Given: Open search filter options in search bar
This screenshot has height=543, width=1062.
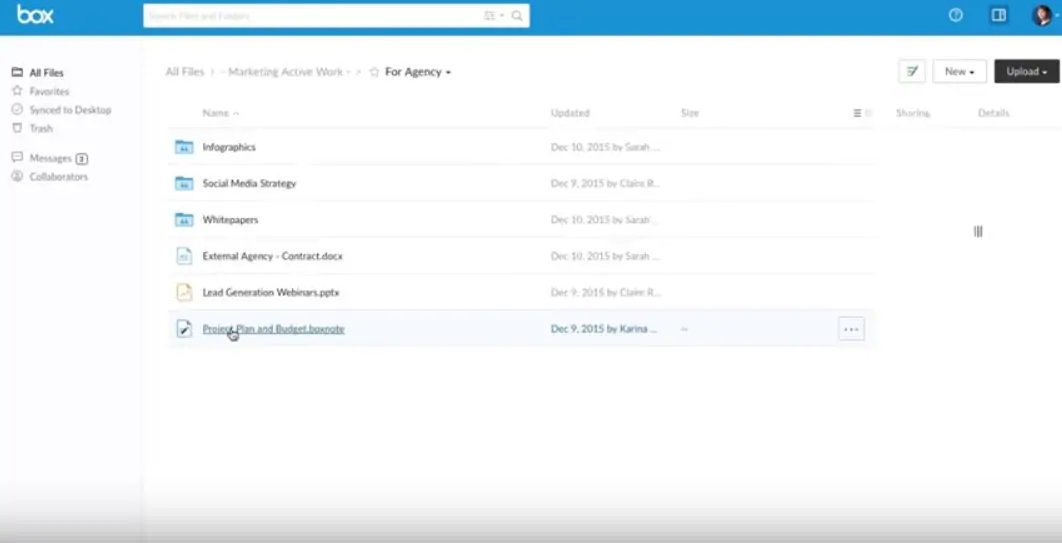Looking at the screenshot, I should coord(494,16).
